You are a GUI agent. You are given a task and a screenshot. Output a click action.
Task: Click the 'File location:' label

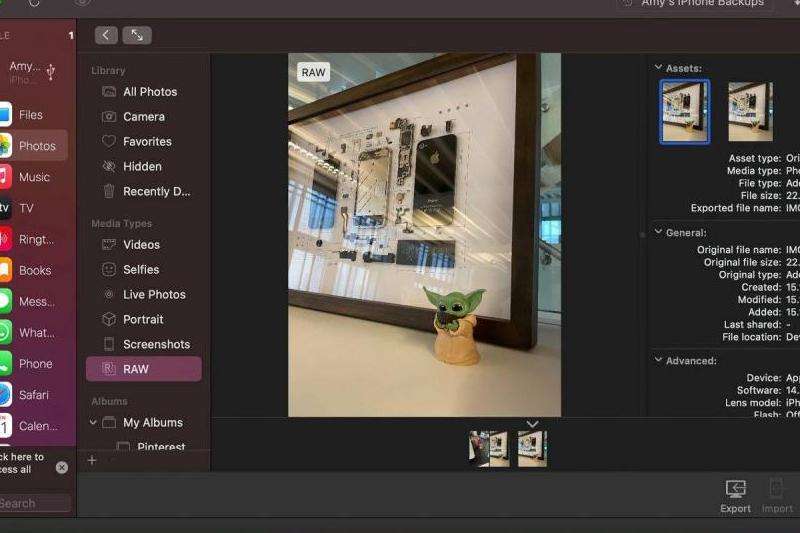click(x=752, y=337)
